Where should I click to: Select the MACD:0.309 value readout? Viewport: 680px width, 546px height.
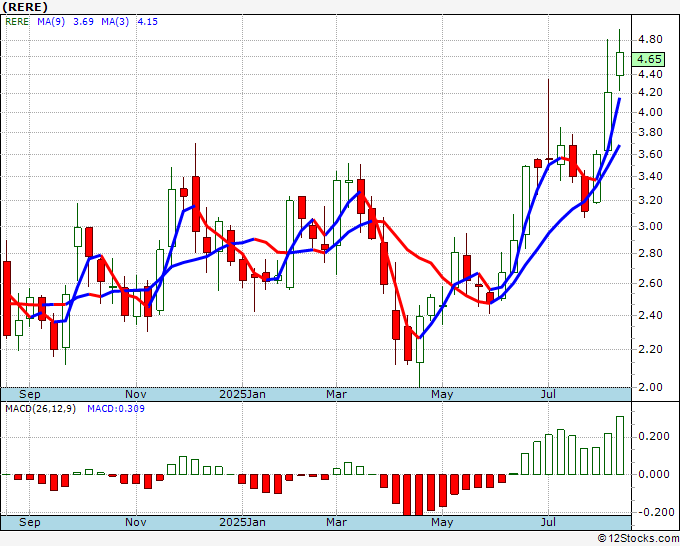click(116, 409)
